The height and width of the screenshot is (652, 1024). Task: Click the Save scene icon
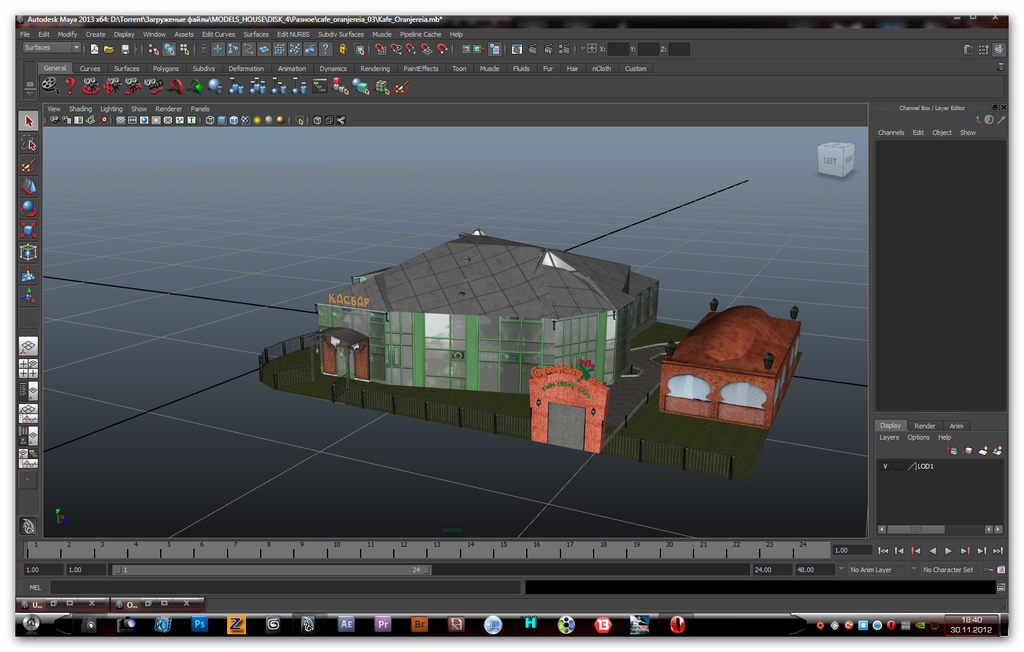pyautogui.click(x=125, y=48)
